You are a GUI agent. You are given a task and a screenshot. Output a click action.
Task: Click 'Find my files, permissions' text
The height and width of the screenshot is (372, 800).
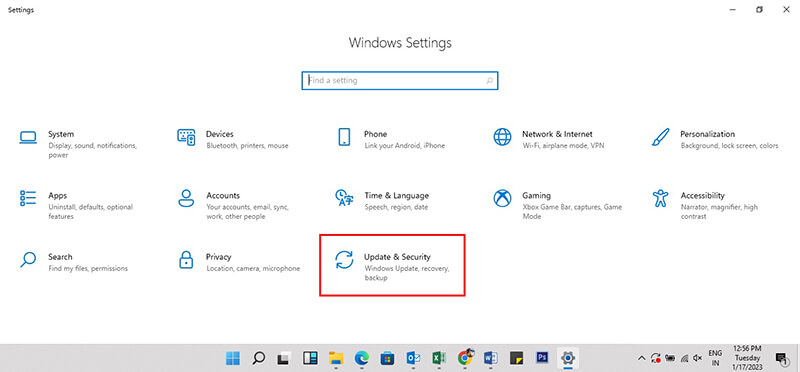click(x=88, y=268)
